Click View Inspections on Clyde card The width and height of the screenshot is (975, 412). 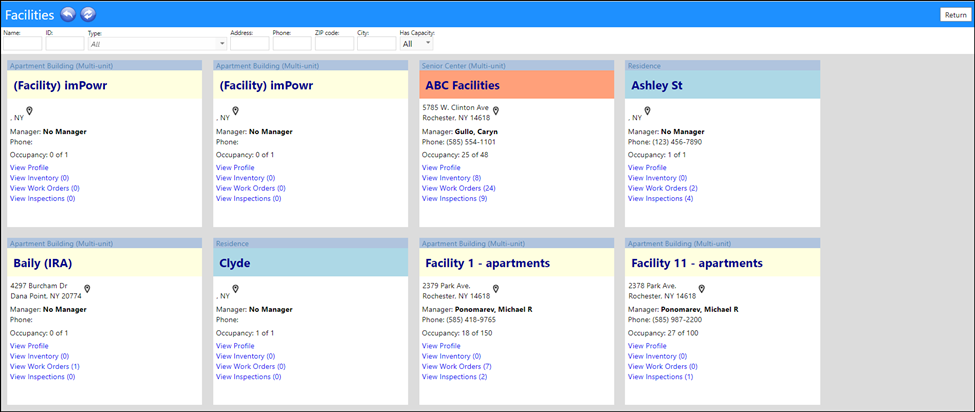[x=248, y=377]
